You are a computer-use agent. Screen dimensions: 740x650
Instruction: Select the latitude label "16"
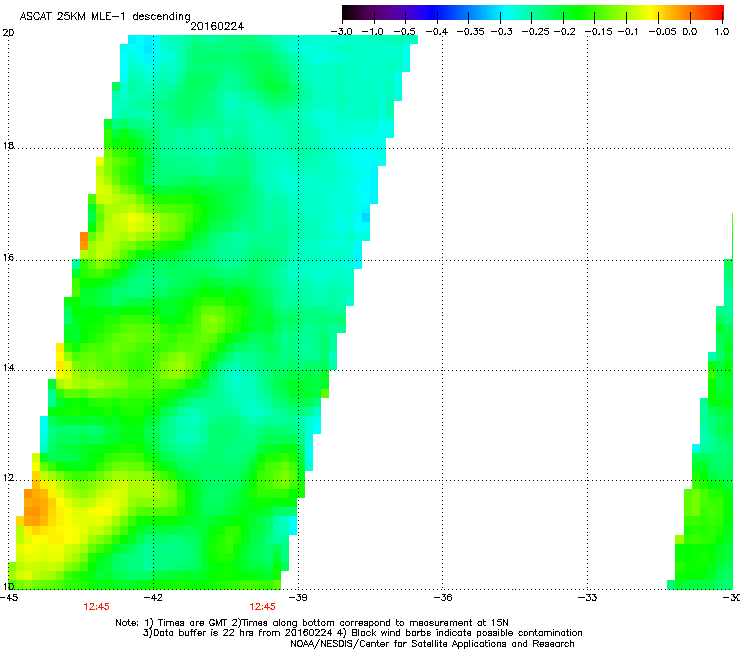[8, 258]
